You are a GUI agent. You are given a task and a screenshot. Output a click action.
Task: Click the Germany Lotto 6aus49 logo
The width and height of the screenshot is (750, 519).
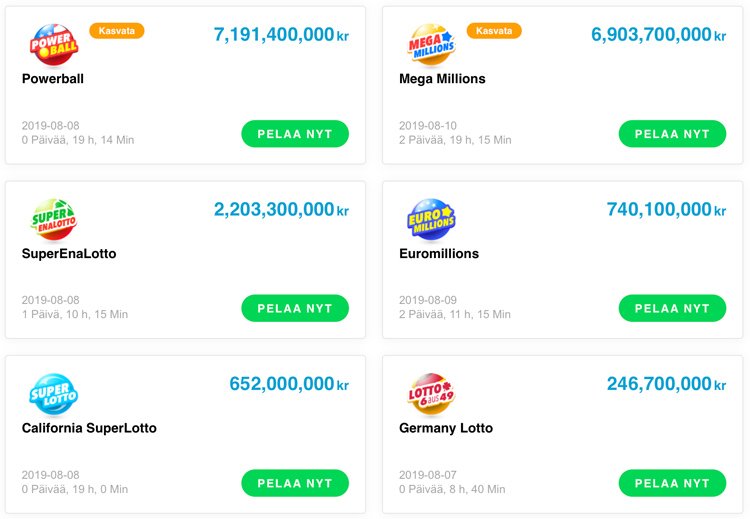click(431, 394)
